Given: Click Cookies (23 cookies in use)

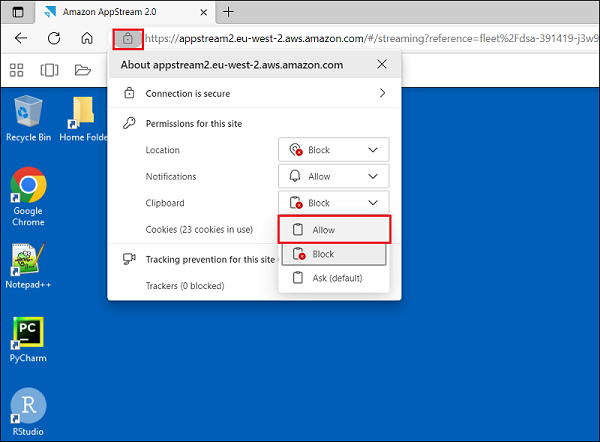Looking at the screenshot, I should [199, 230].
